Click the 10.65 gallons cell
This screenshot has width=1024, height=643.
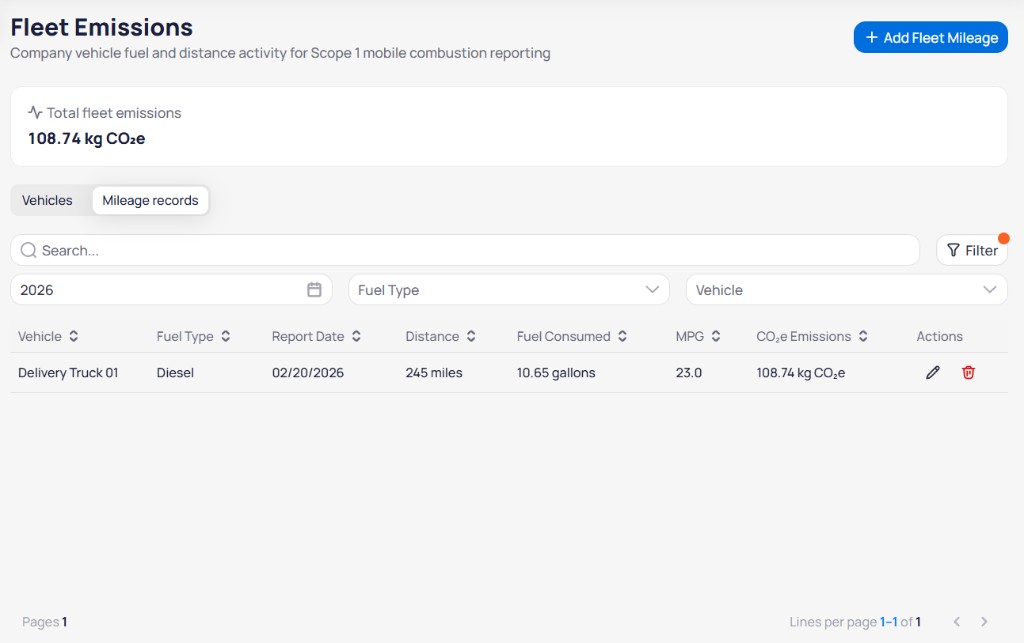pyautogui.click(x=556, y=373)
